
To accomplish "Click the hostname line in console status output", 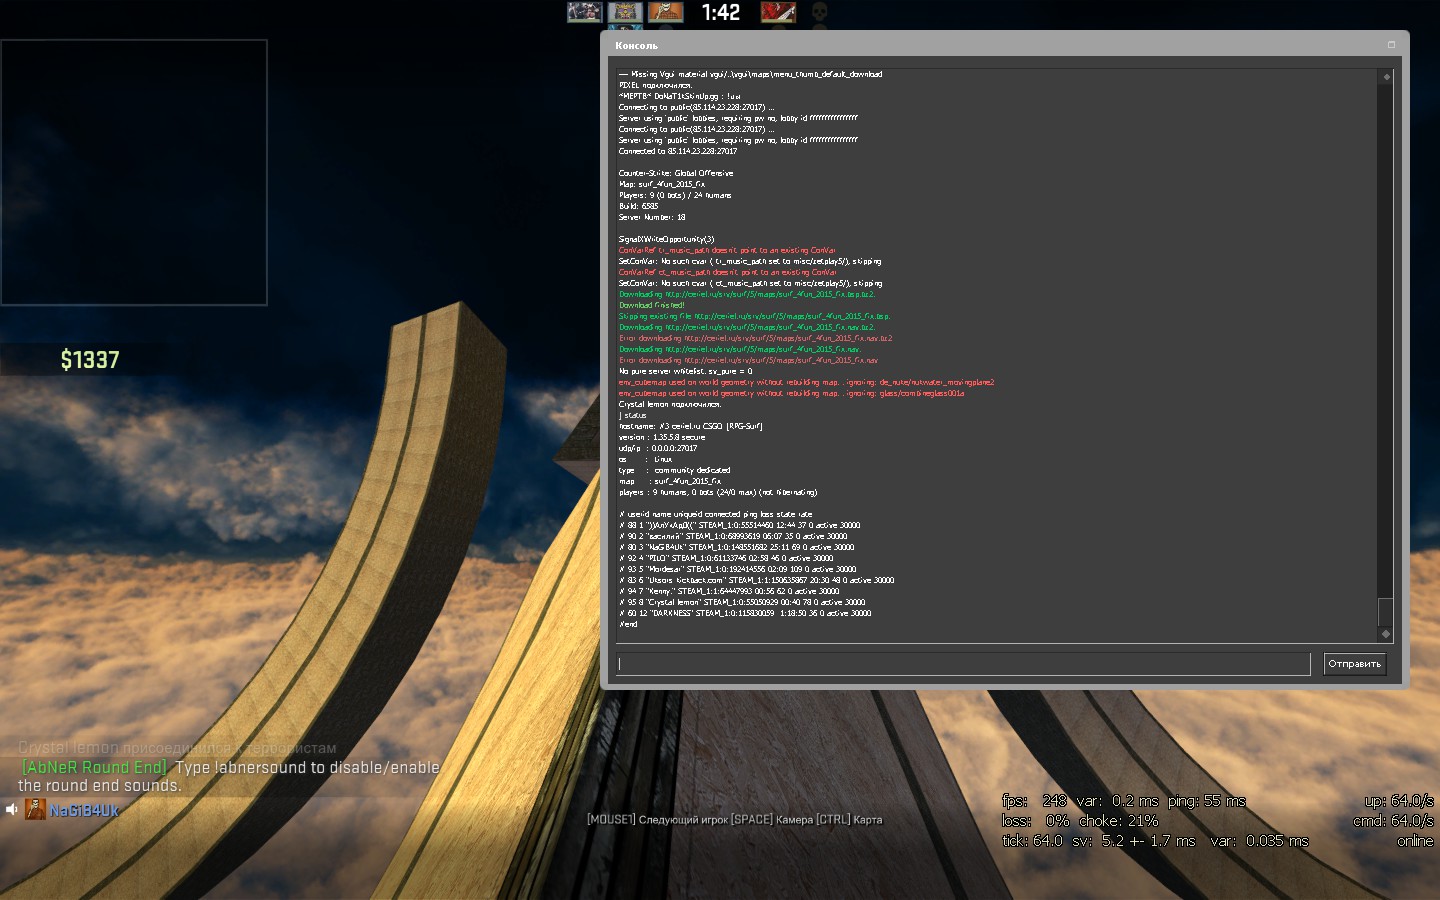I will (x=690, y=426).
